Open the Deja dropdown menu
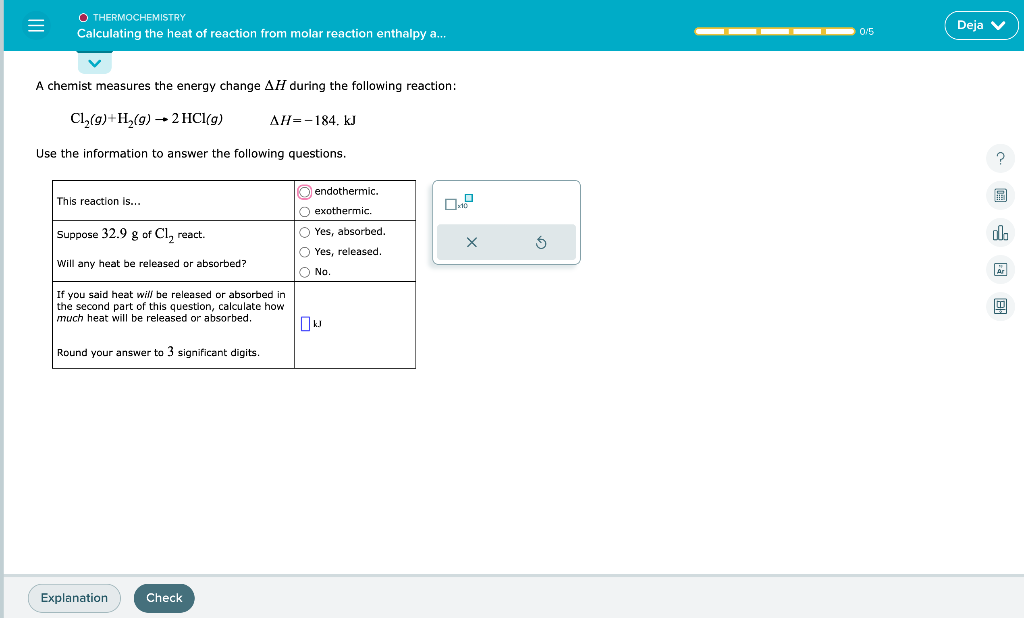1024x618 pixels. pyautogui.click(x=981, y=25)
